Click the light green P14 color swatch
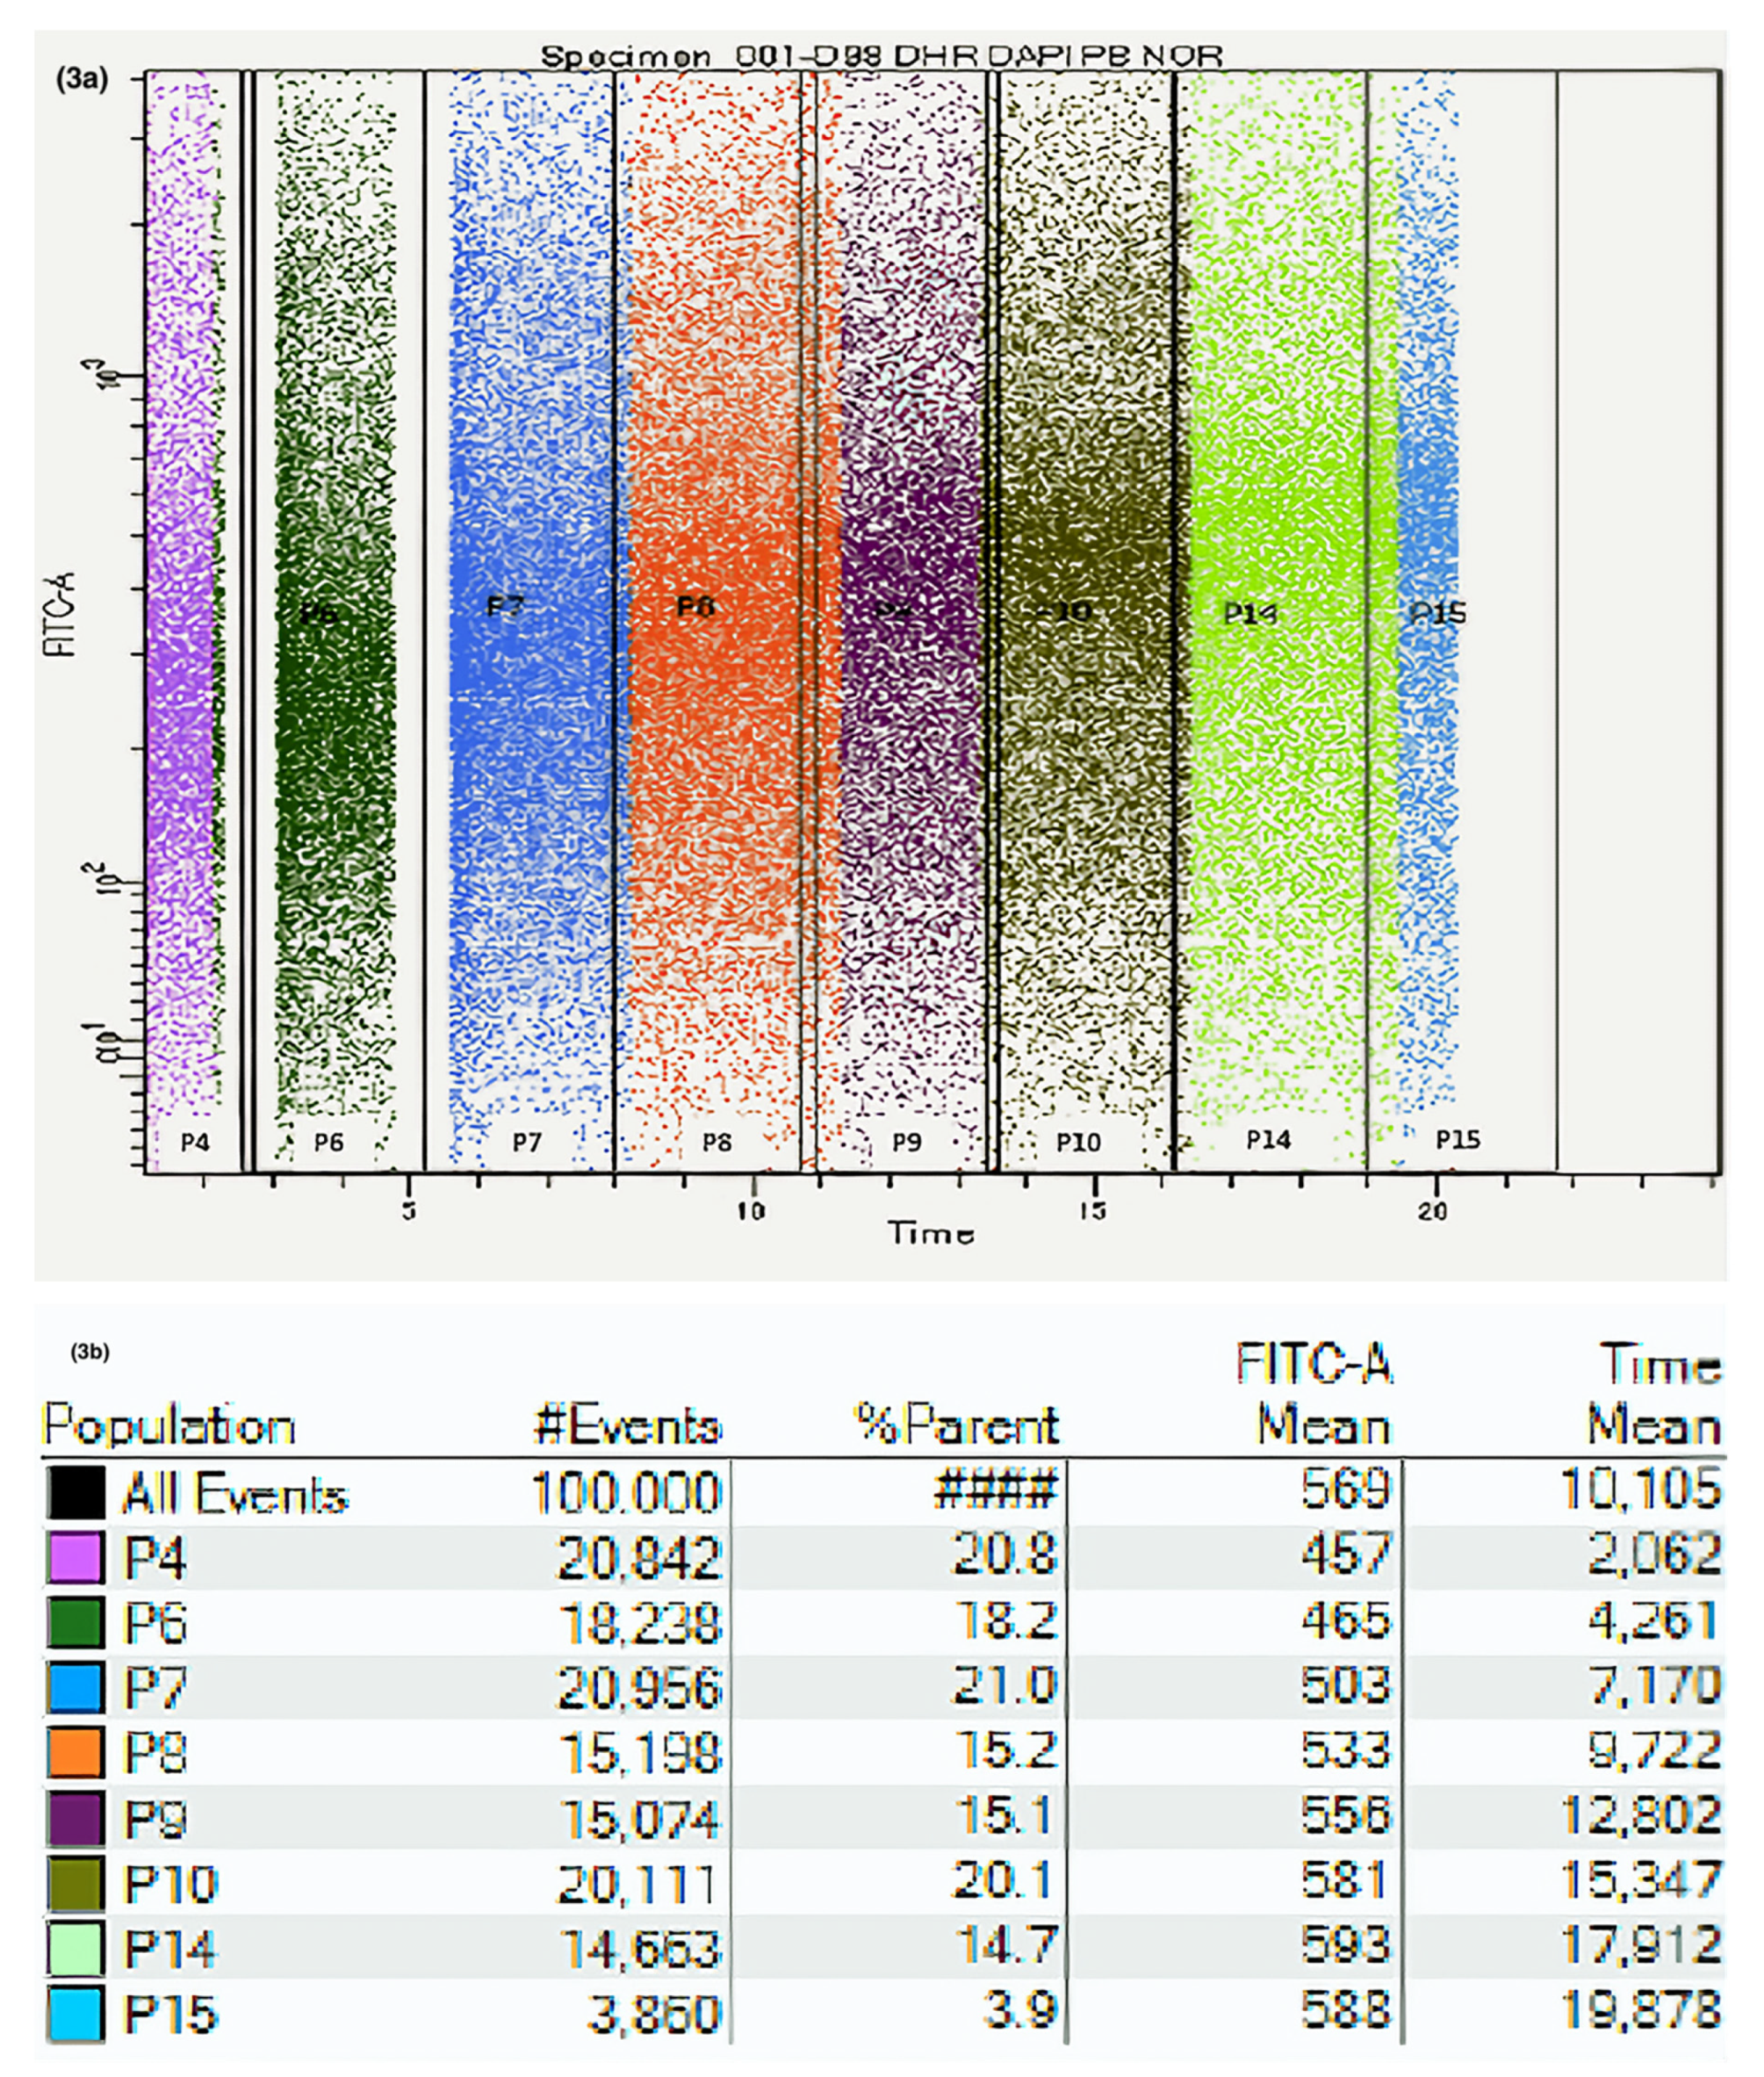Screen dimensions: 1764x2077 point(75,1948)
